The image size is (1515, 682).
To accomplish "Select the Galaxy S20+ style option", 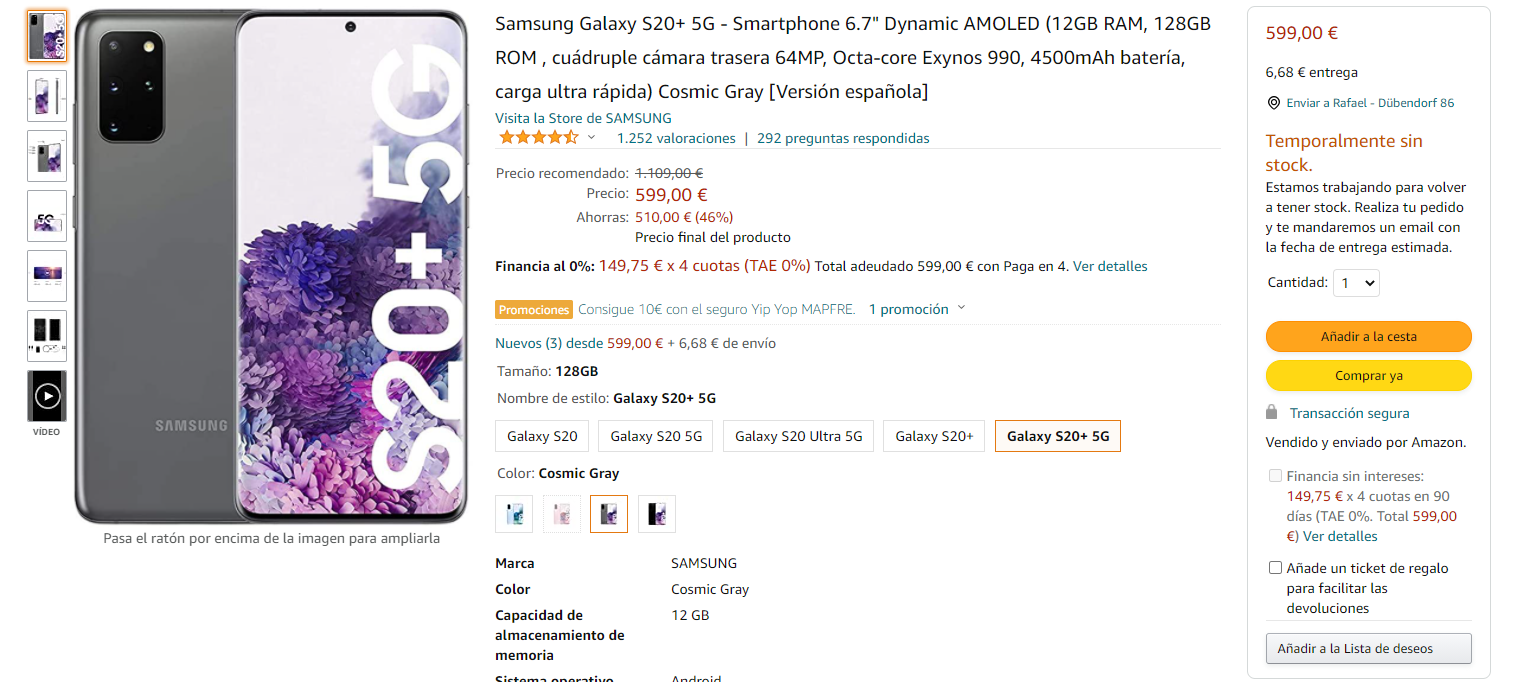I will pos(934,436).
